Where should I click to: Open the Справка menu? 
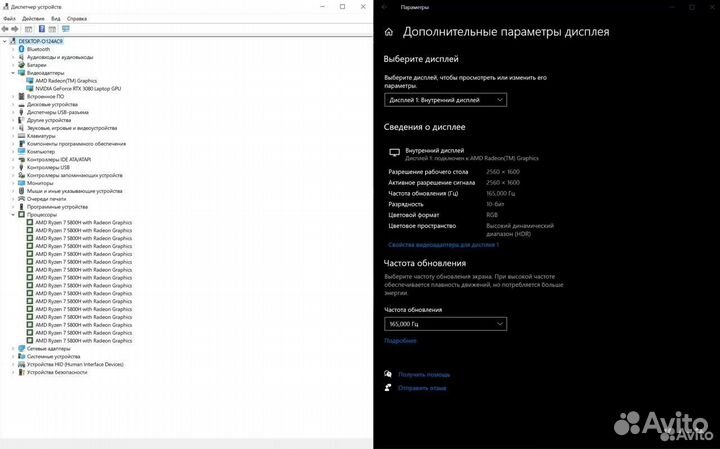(x=77, y=19)
